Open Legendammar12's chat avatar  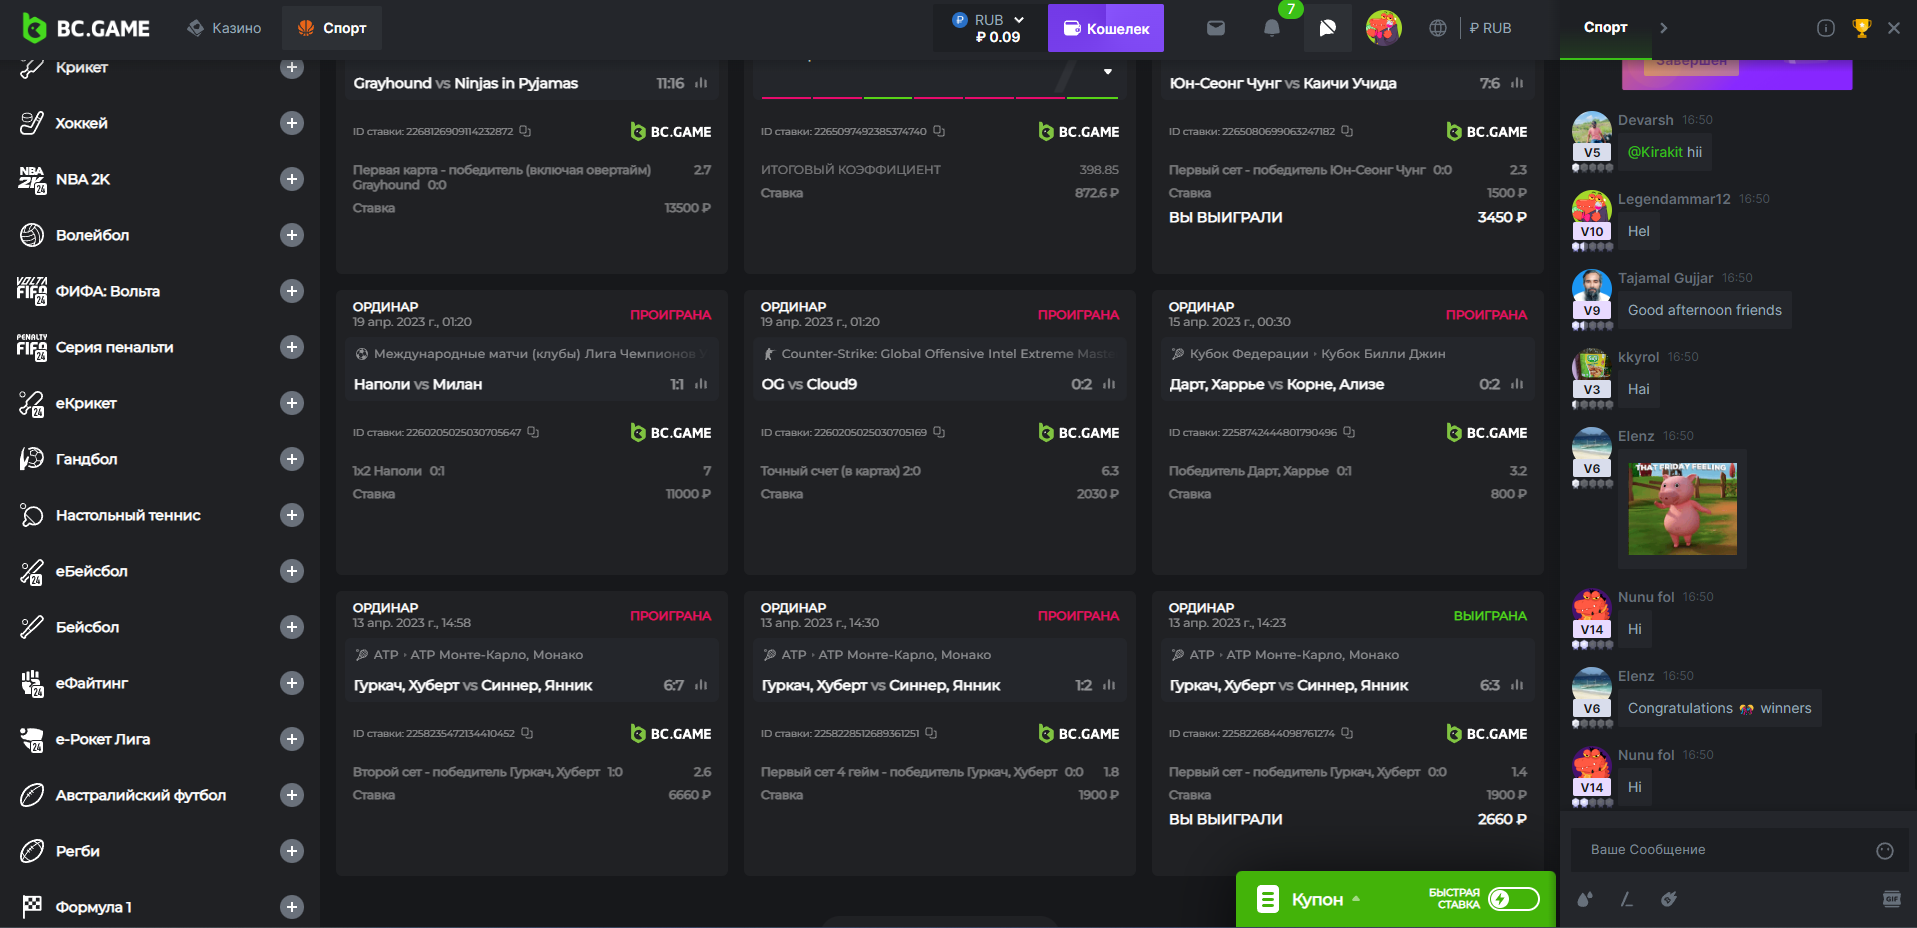[x=1592, y=210]
